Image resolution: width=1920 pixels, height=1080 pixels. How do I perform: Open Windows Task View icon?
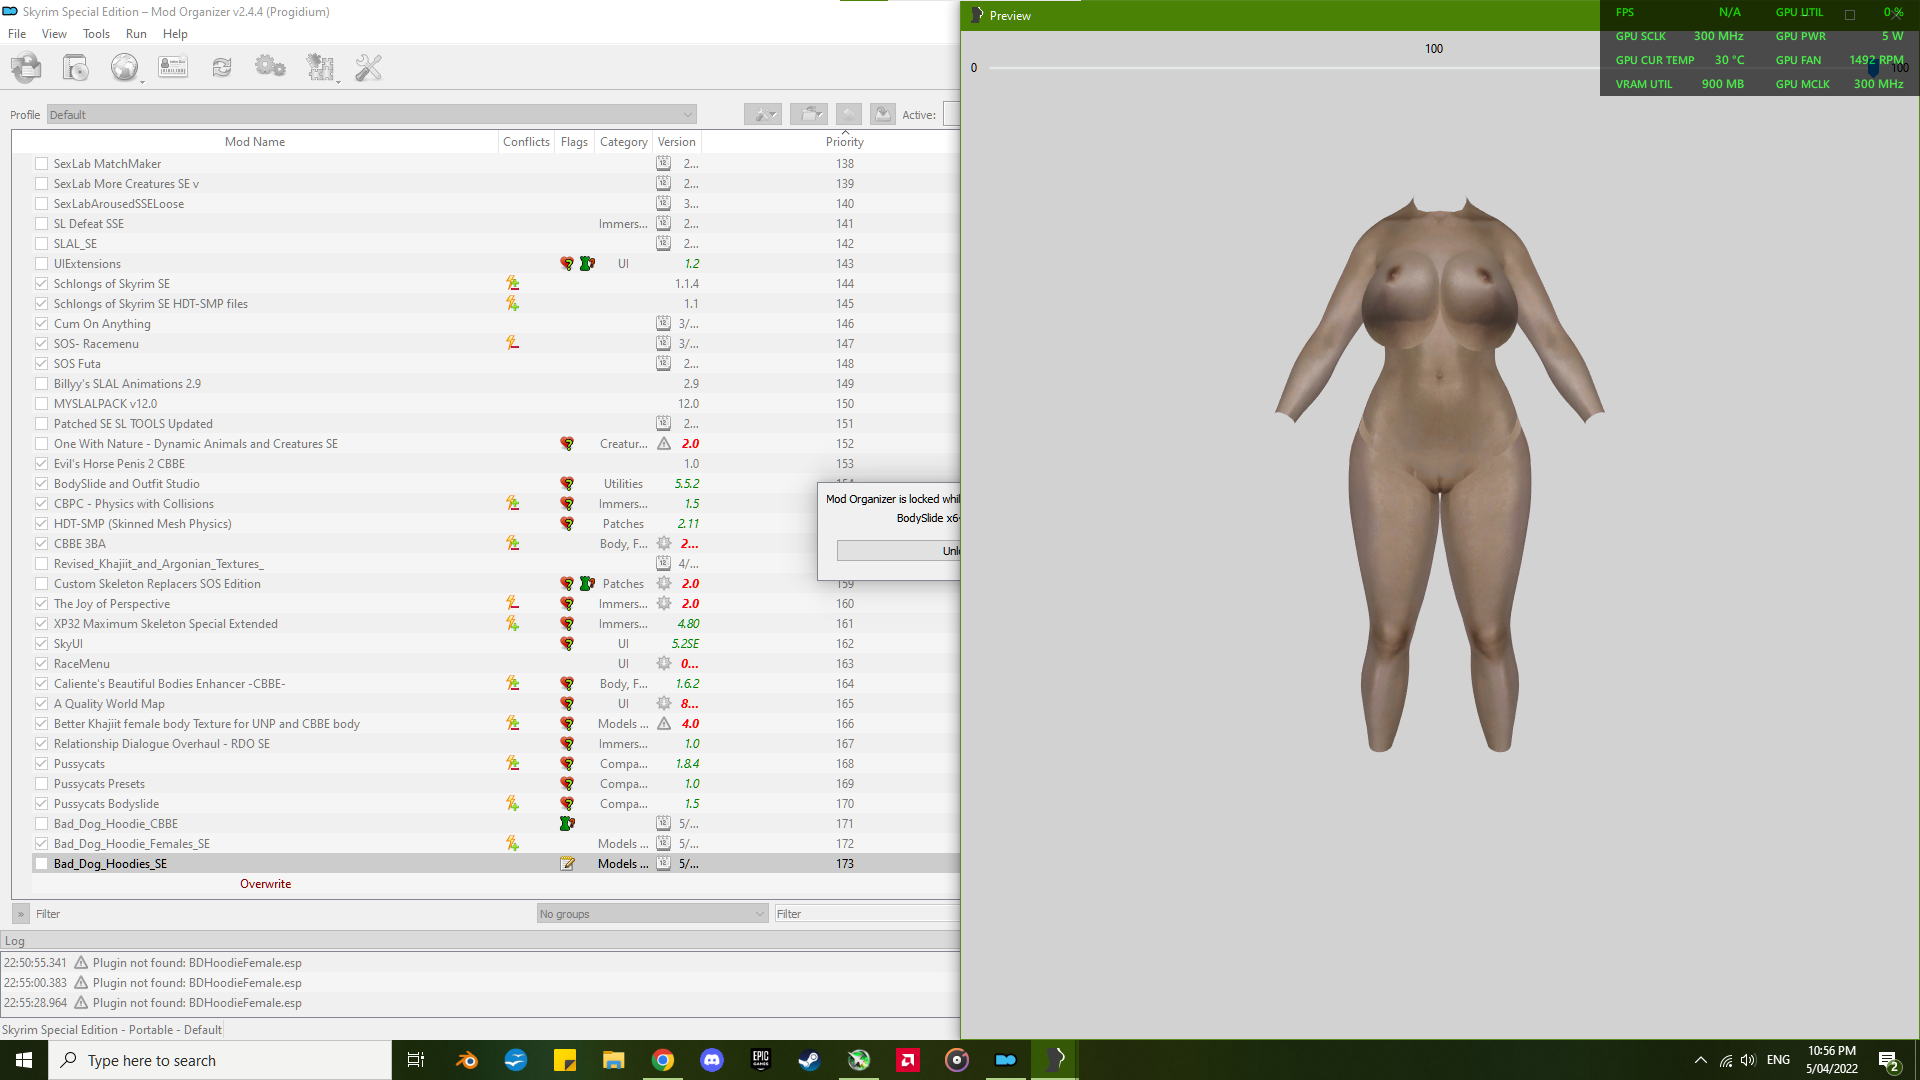(x=416, y=1060)
